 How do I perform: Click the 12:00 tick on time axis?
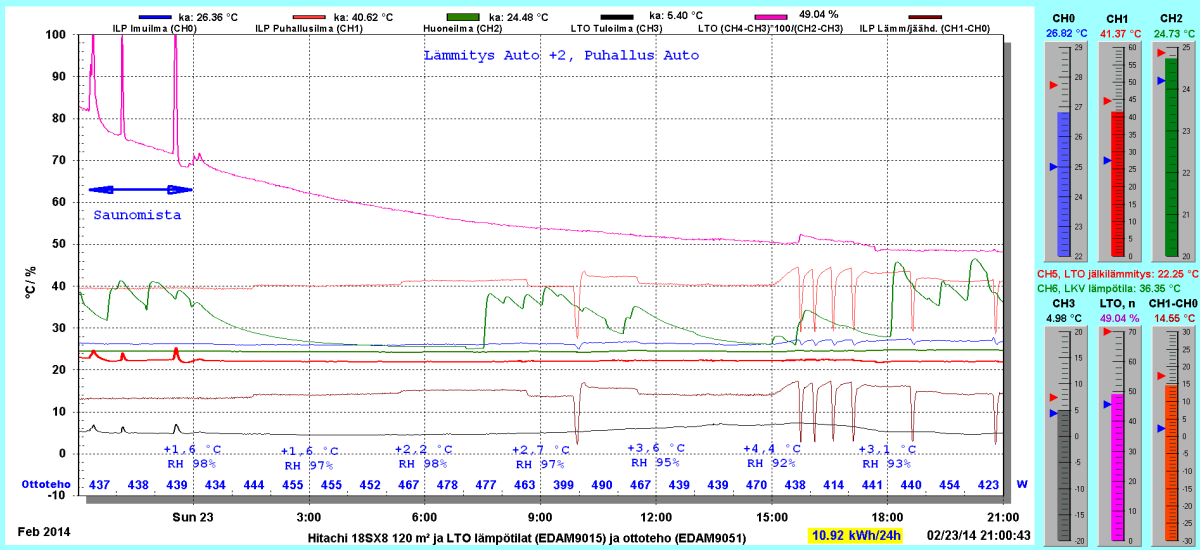point(655,517)
